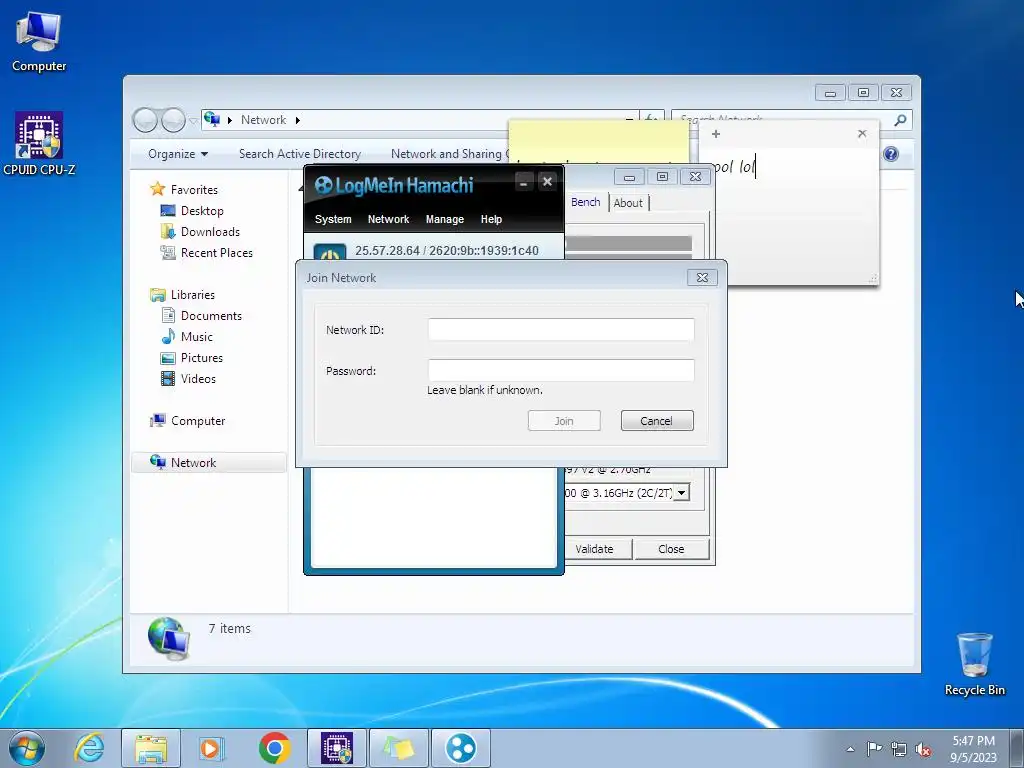Image resolution: width=1024 pixels, height=768 pixels.
Task: Switch to Sticky Notes taskbar button
Action: click(398, 748)
